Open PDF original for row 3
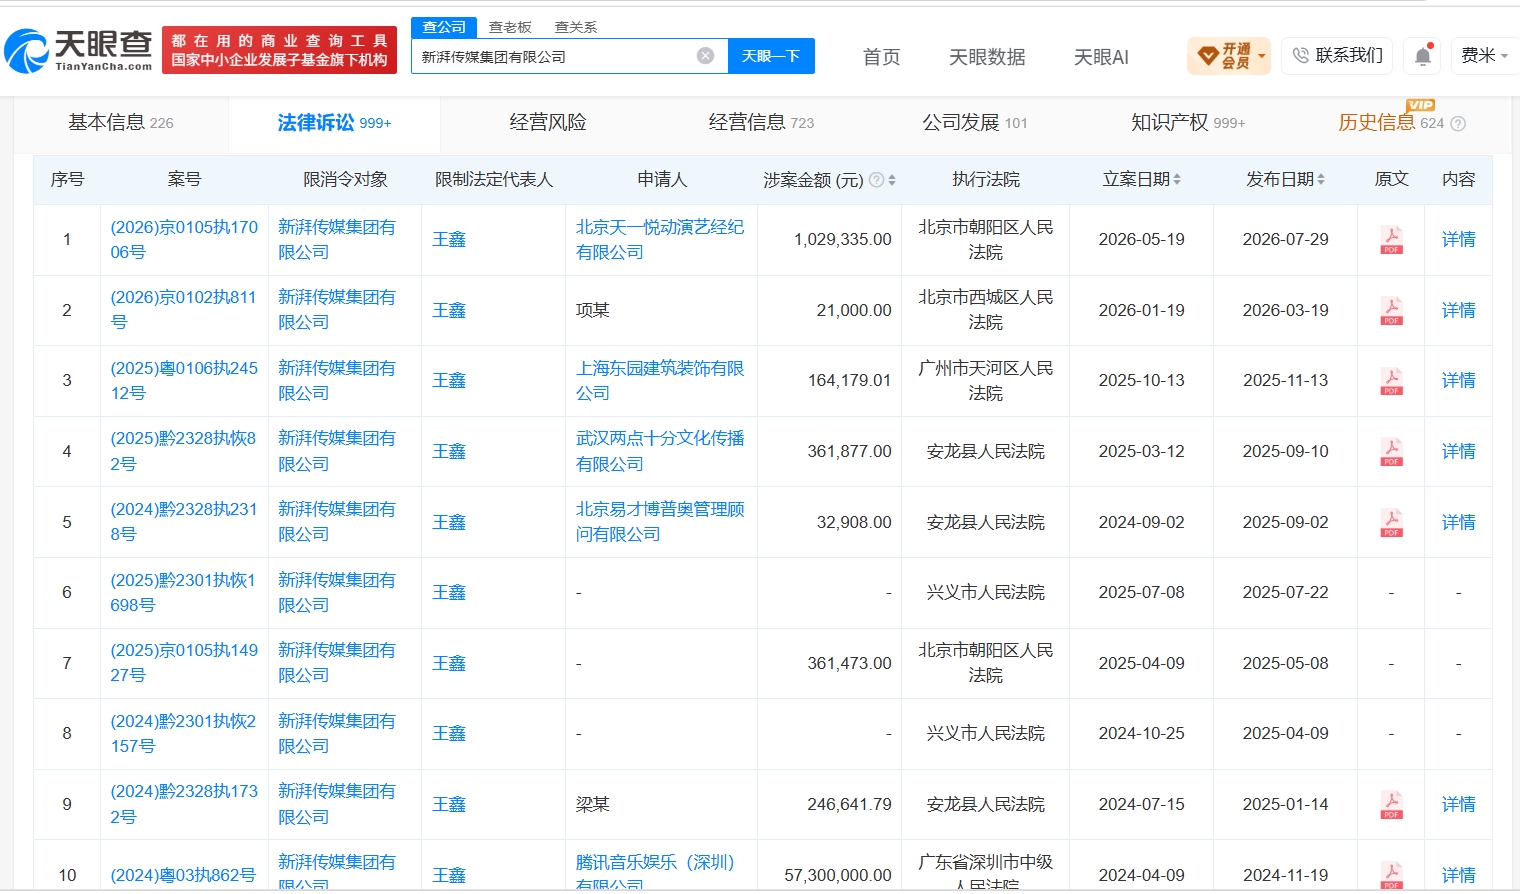The height and width of the screenshot is (894, 1520). pos(1391,381)
